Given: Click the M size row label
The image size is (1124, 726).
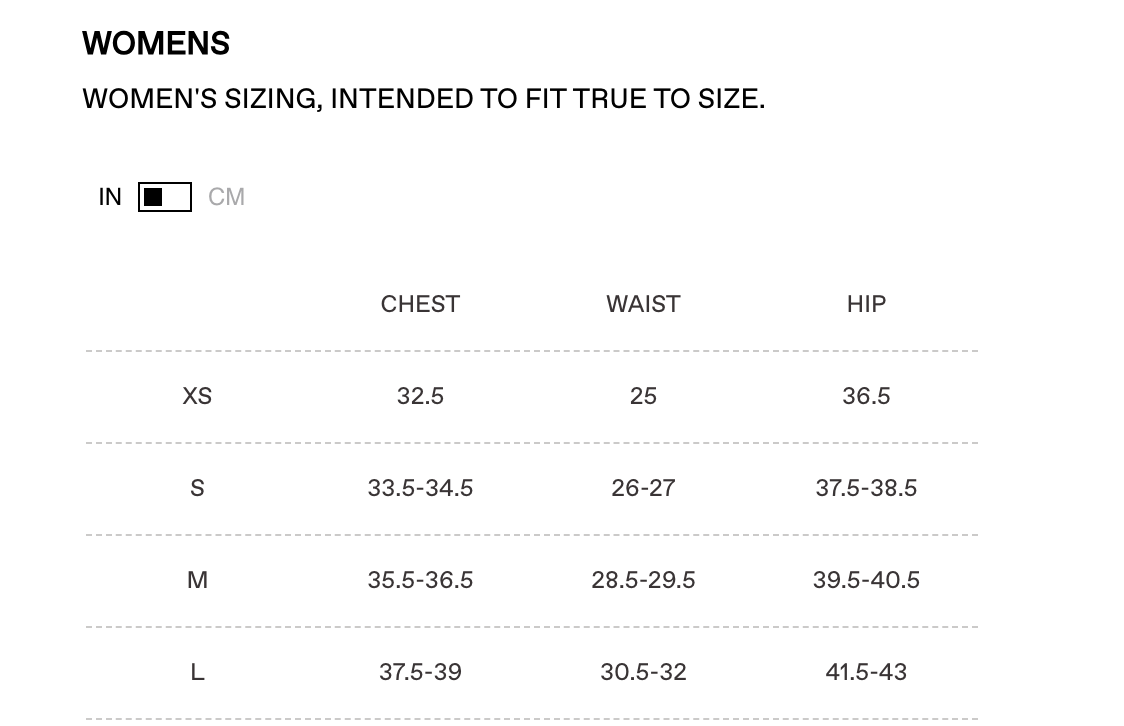Looking at the screenshot, I should pyautogui.click(x=197, y=580).
